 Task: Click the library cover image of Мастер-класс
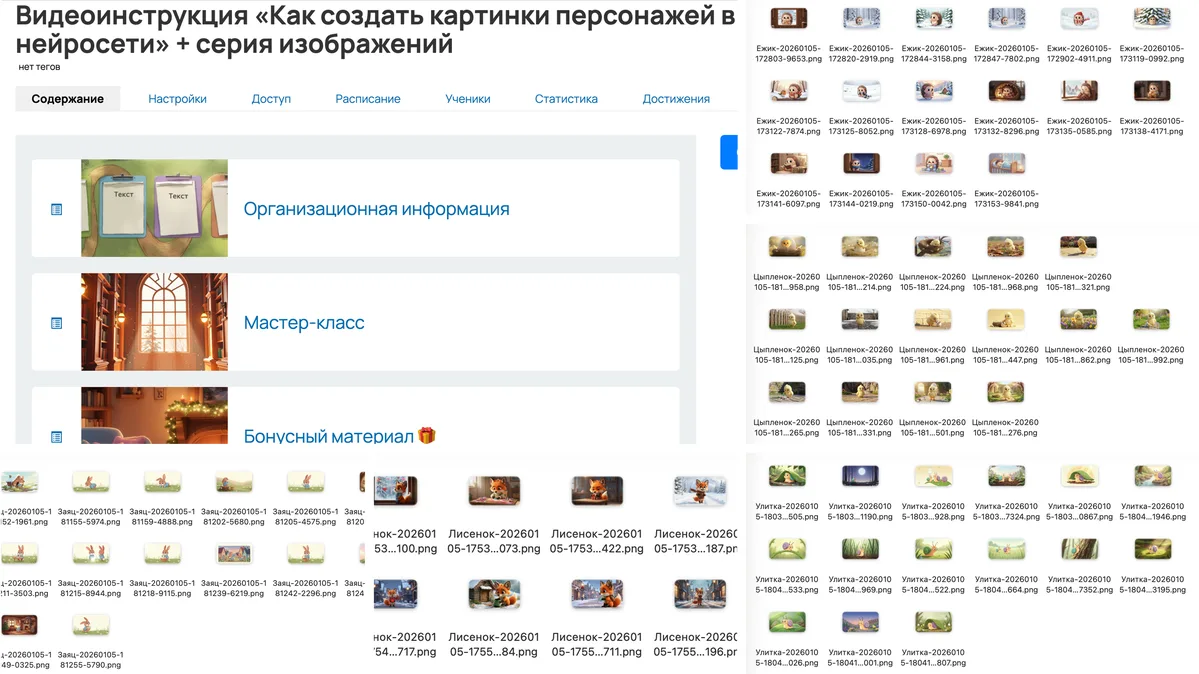(x=154, y=322)
